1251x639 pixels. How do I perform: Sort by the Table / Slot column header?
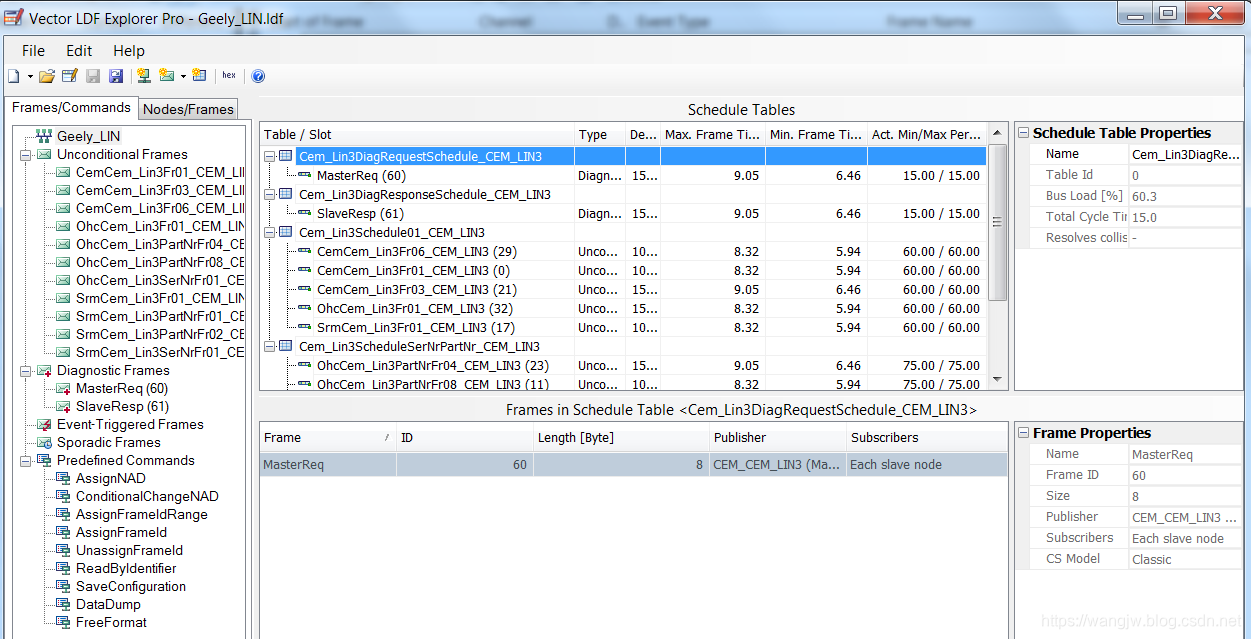[x=417, y=135]
